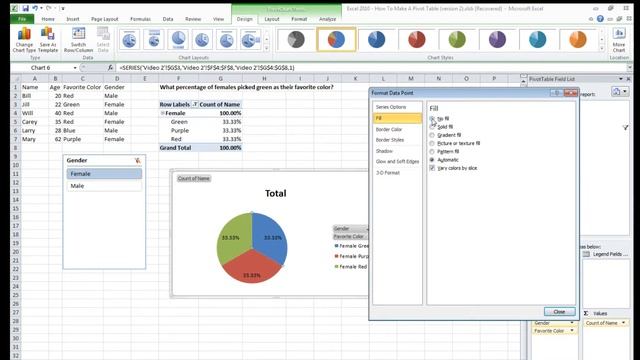The height and width of the screenshot is (360, 640).
Task: Collapse the Female group in pivot table
Action: click(162, 113)
